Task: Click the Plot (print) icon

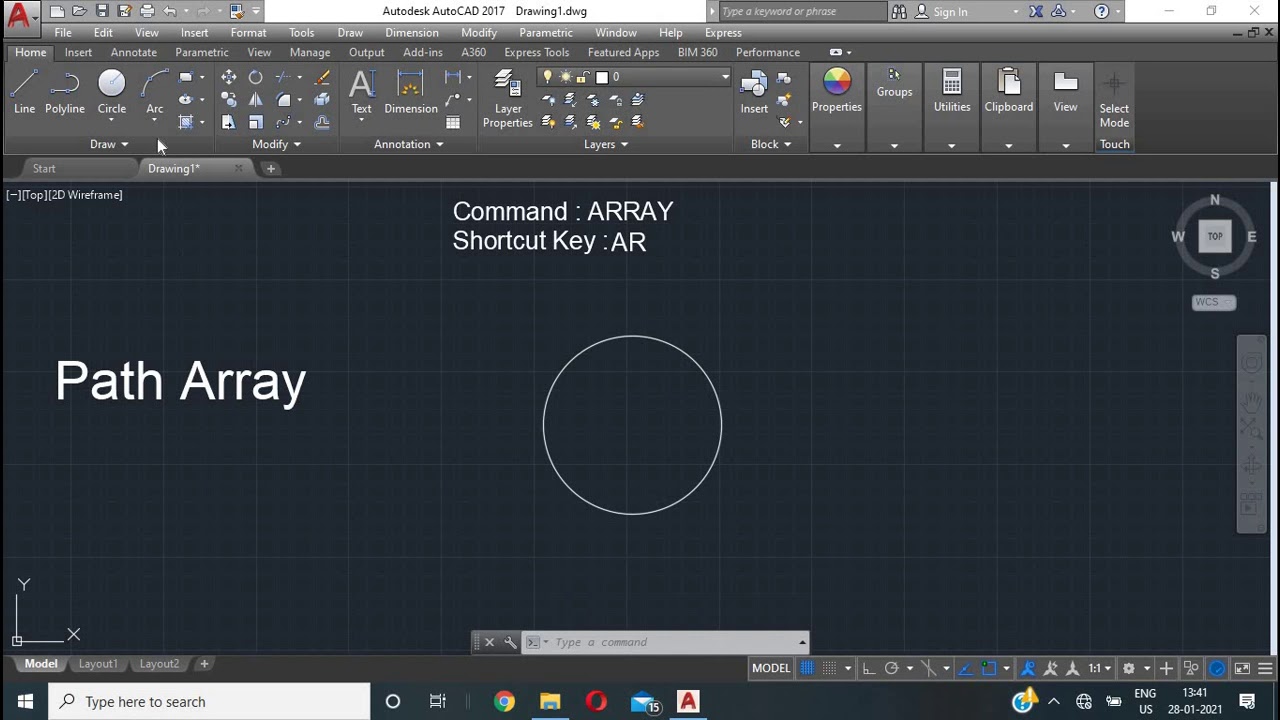Action: [147, 11]
